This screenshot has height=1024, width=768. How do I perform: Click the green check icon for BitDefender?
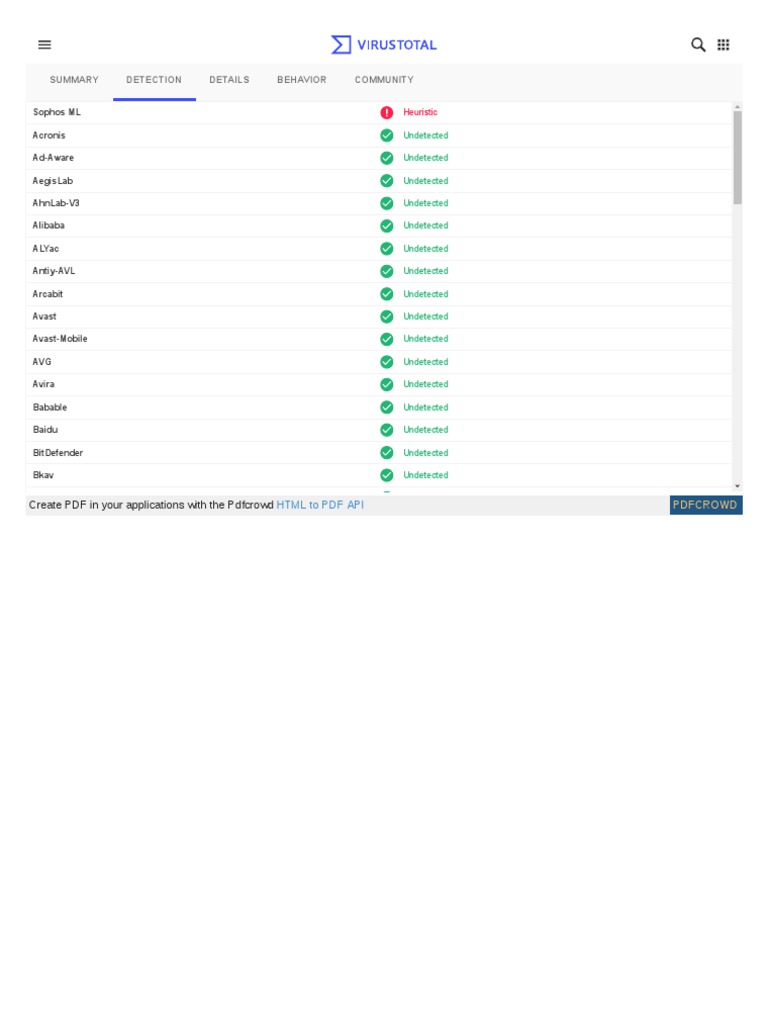tap(387, 453)
